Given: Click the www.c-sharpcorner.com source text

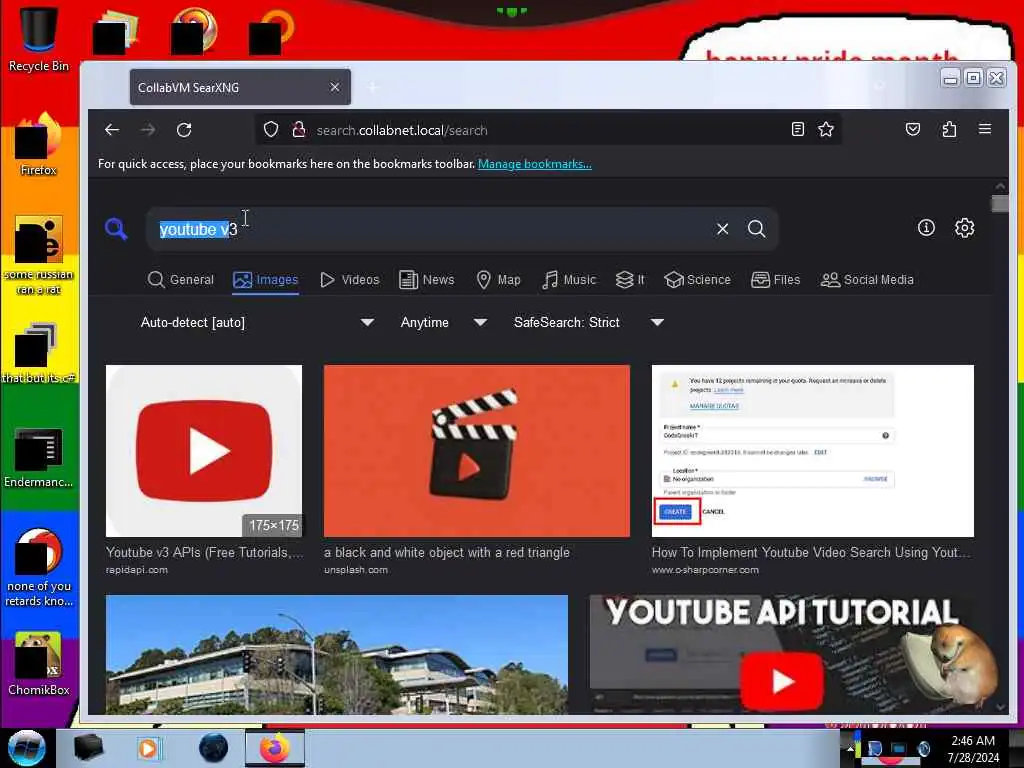Looking at the screenshot, I should 705,569.
